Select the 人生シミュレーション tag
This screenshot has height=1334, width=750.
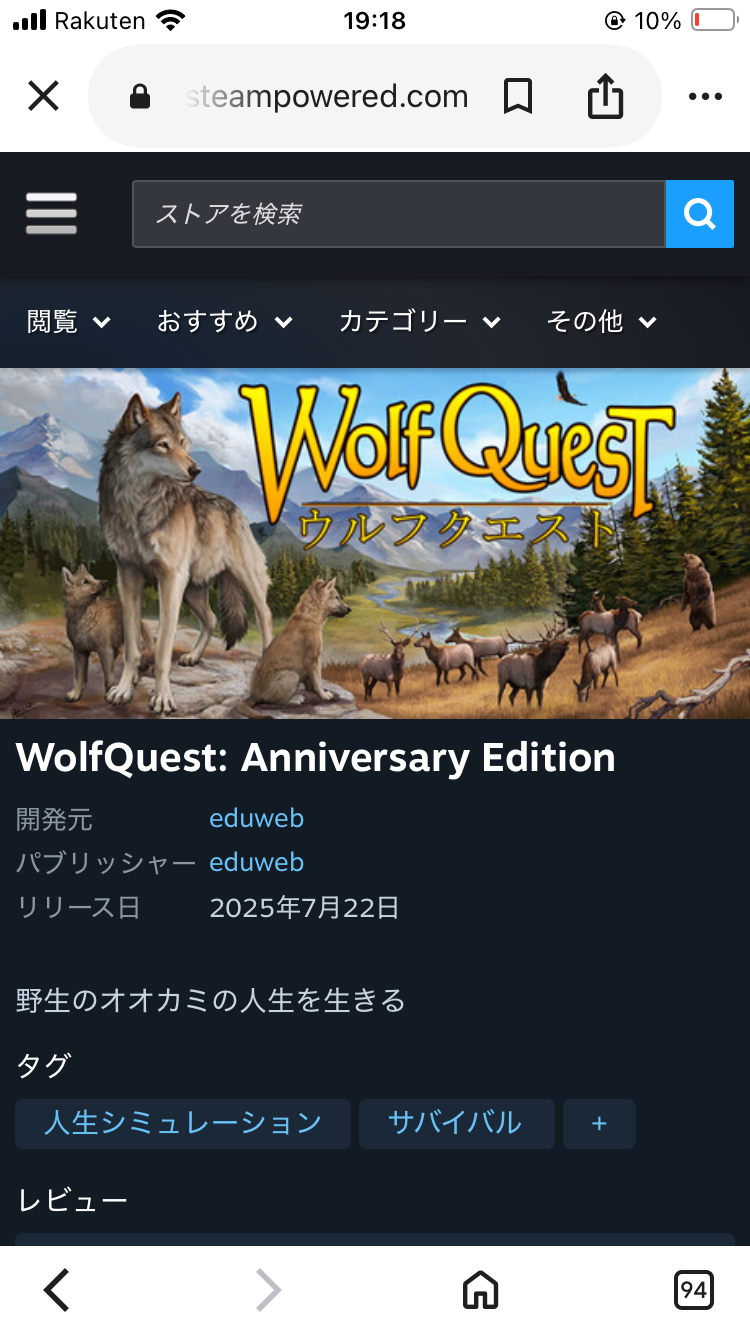tap(183, 1123)
